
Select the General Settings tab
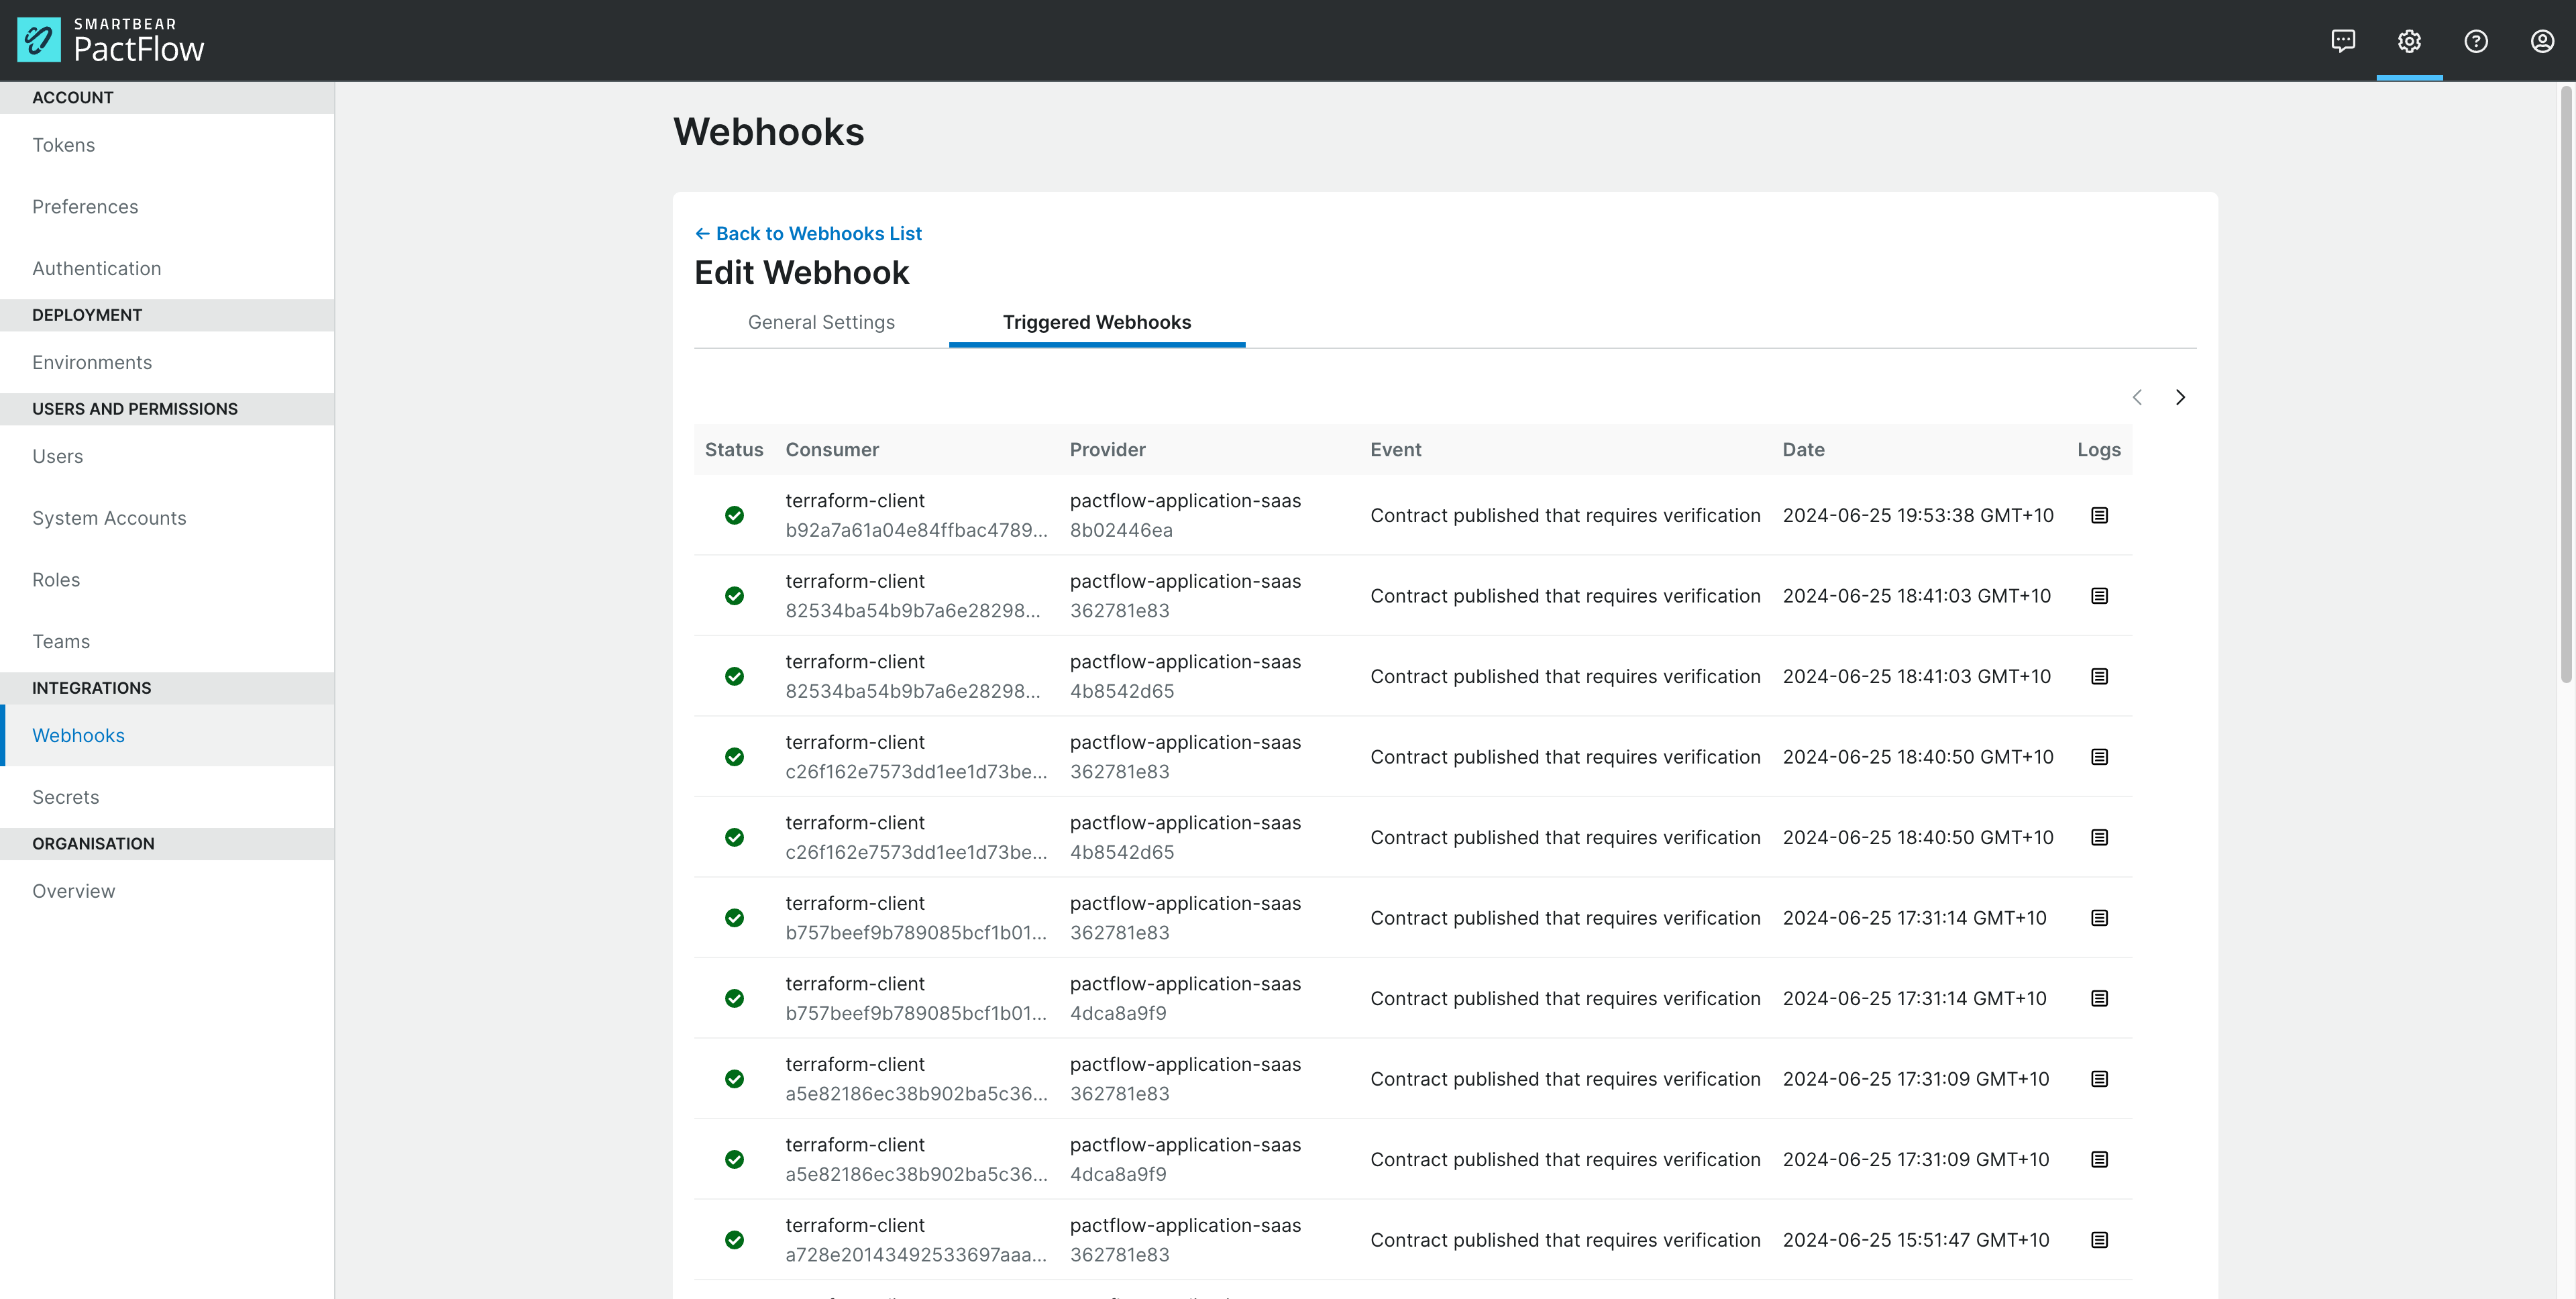tap(823, 321)
